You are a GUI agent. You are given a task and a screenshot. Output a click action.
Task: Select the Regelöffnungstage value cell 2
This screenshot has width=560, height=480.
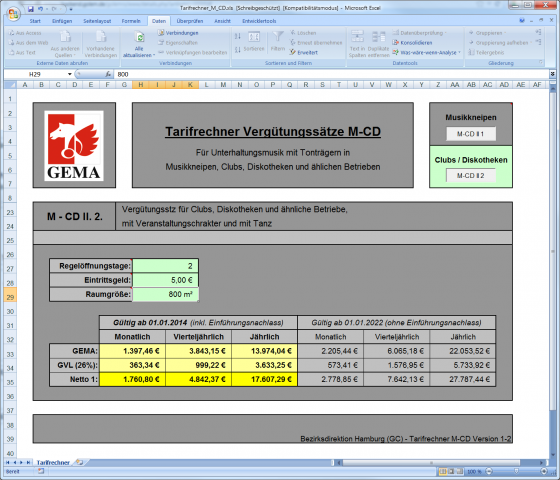165,266
